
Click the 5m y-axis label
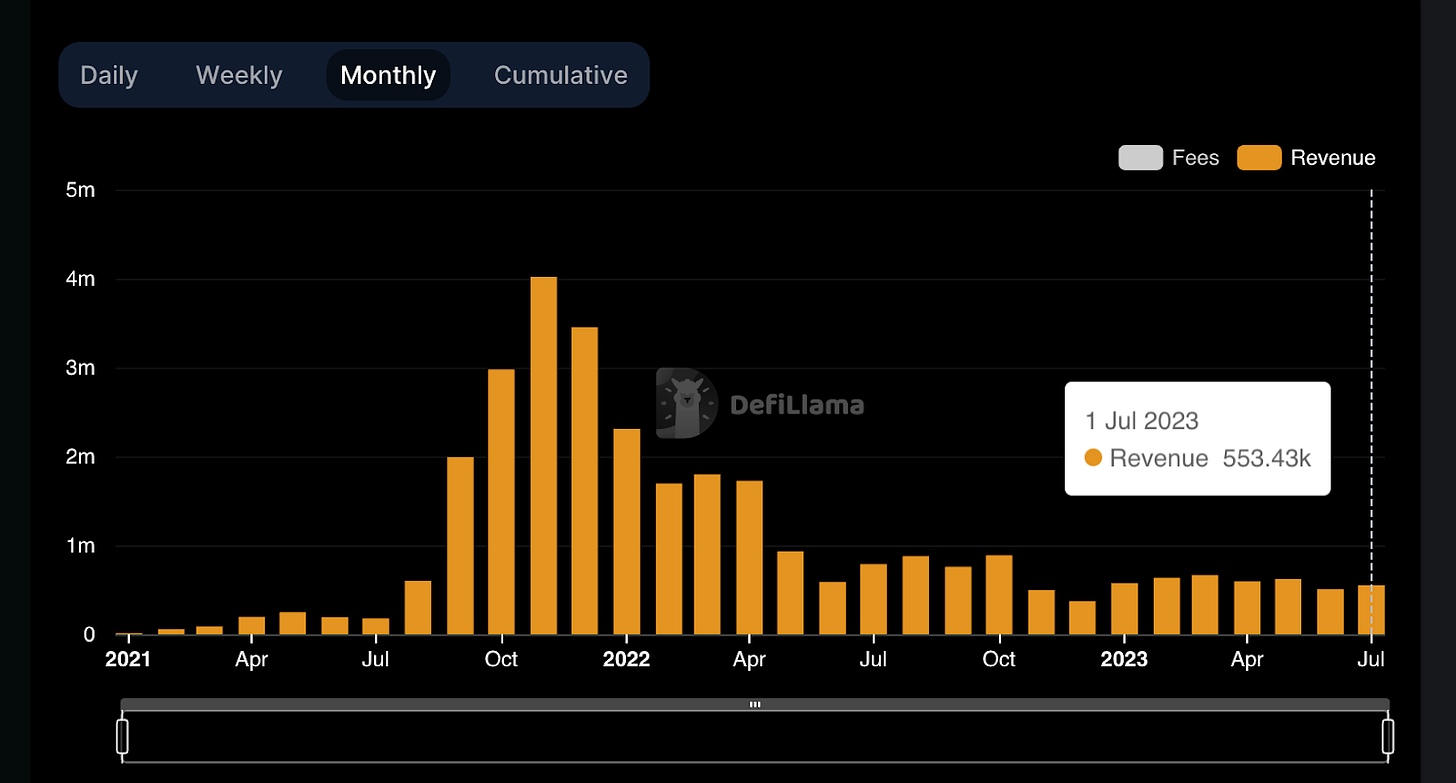[x=79, y=190]
